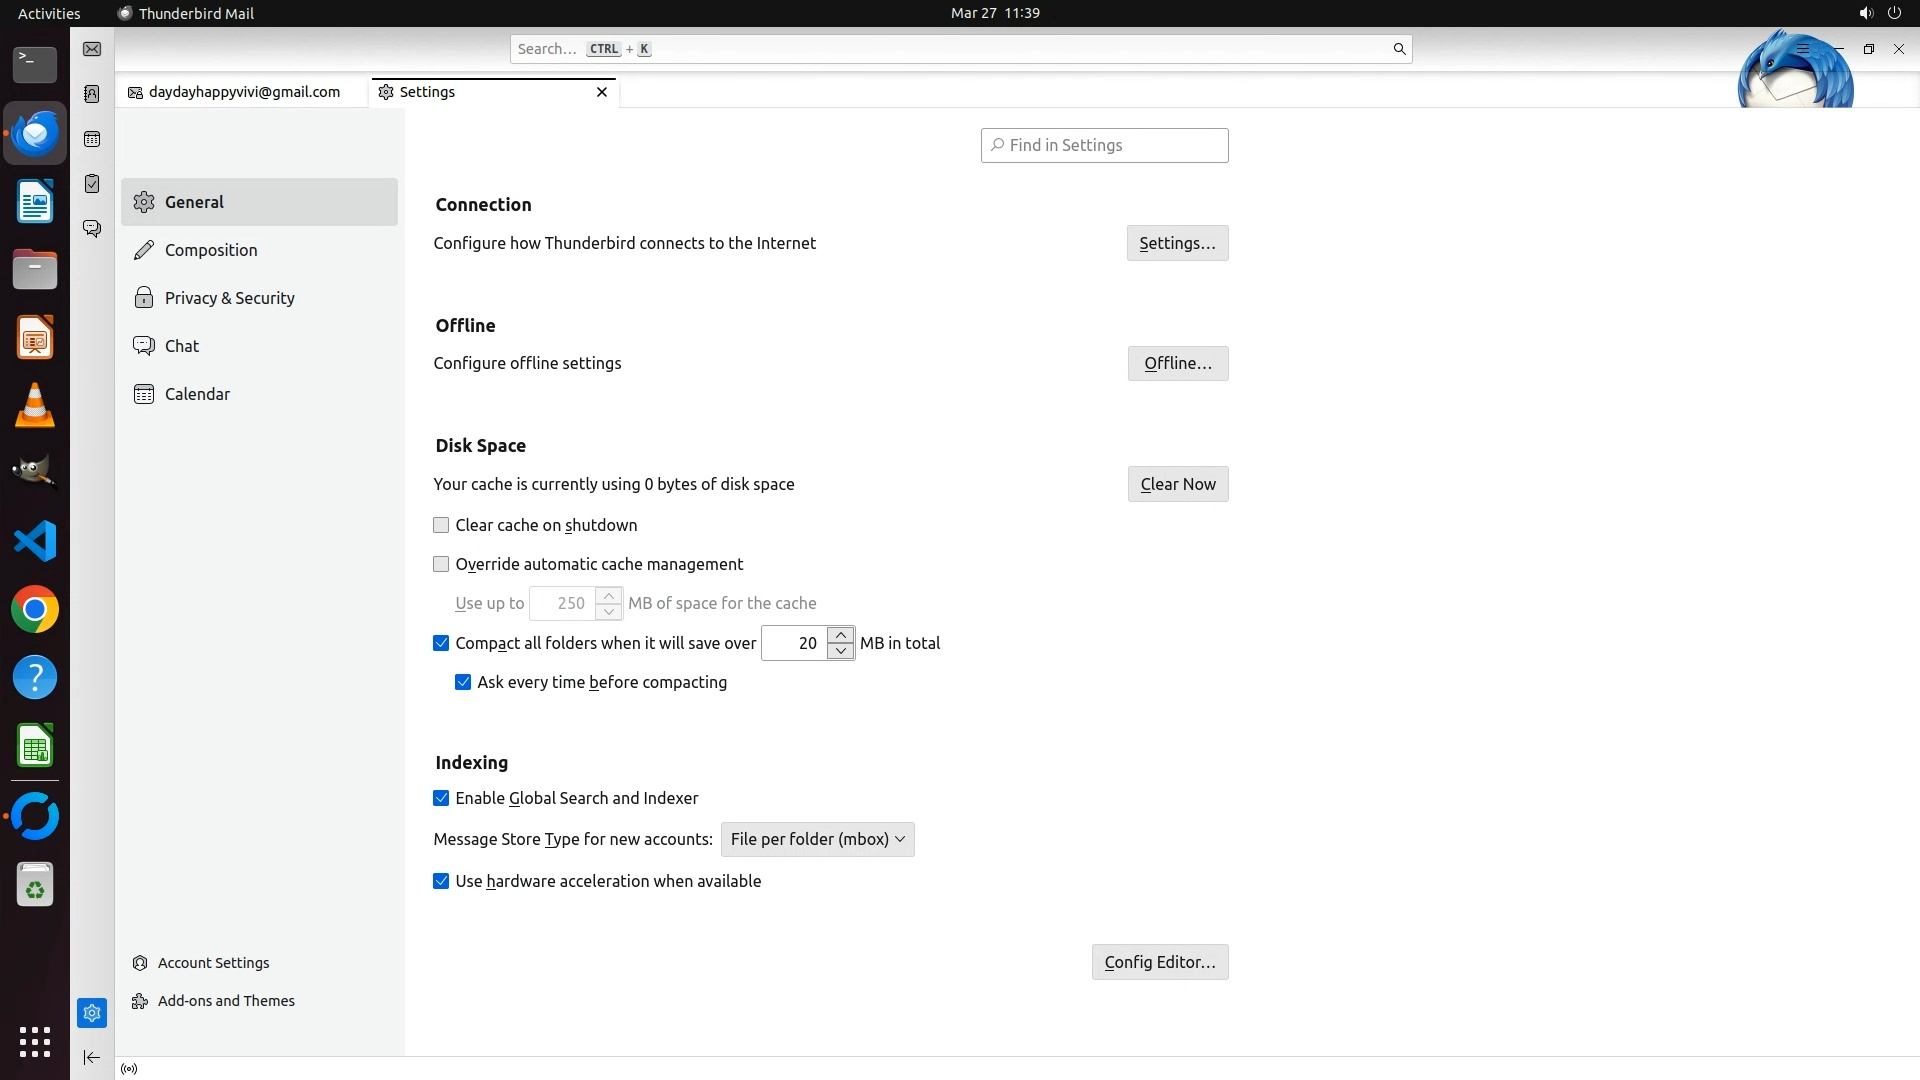Switch to the daydayhappyvivi@gmail.com tab
The image size is (1920, 1080).
coord(243,92)
